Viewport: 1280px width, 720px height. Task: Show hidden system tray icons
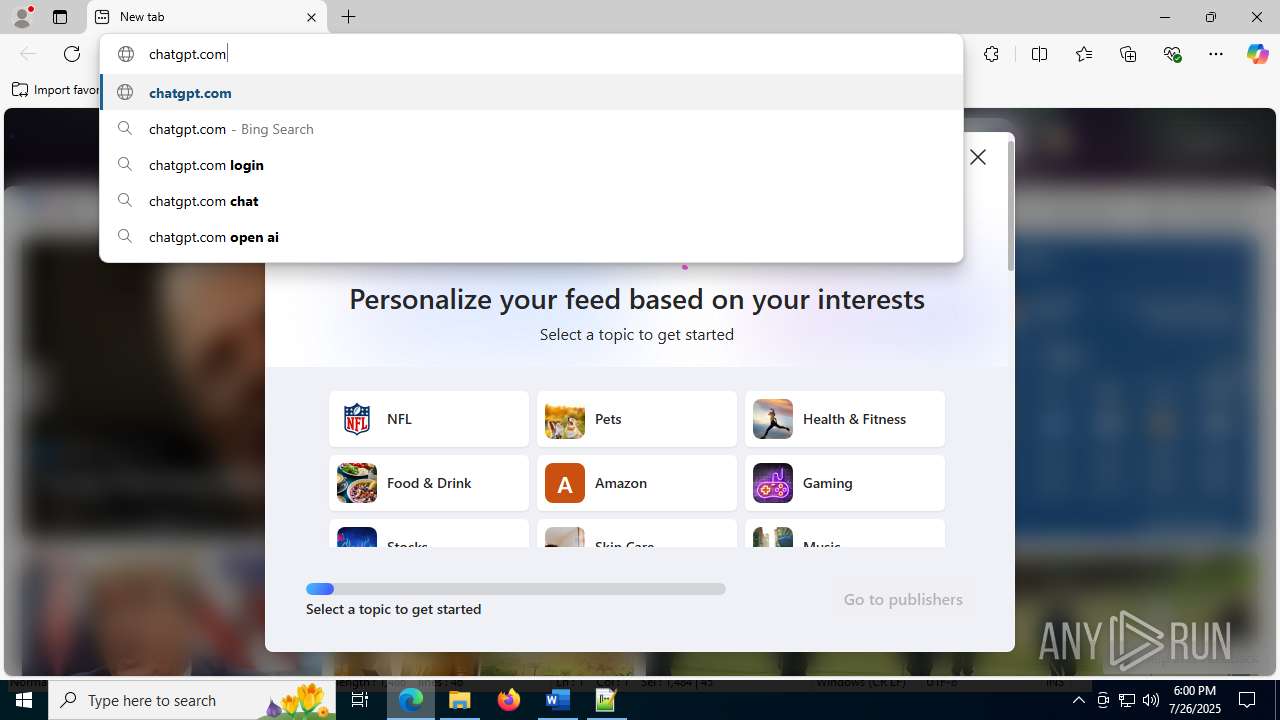pyautogui.click(x=1078, y=700)
